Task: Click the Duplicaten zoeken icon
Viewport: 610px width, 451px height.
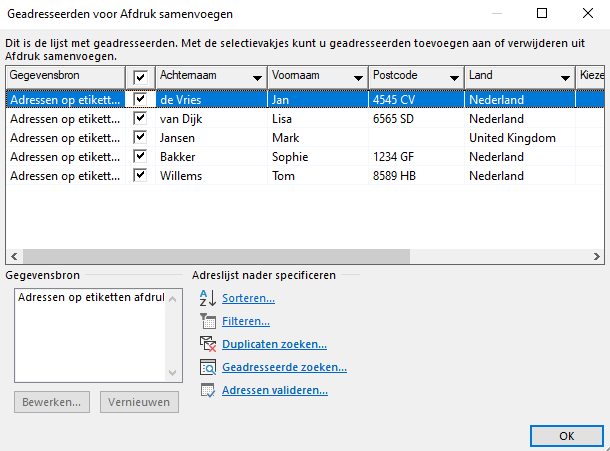Action: point(207,344)
